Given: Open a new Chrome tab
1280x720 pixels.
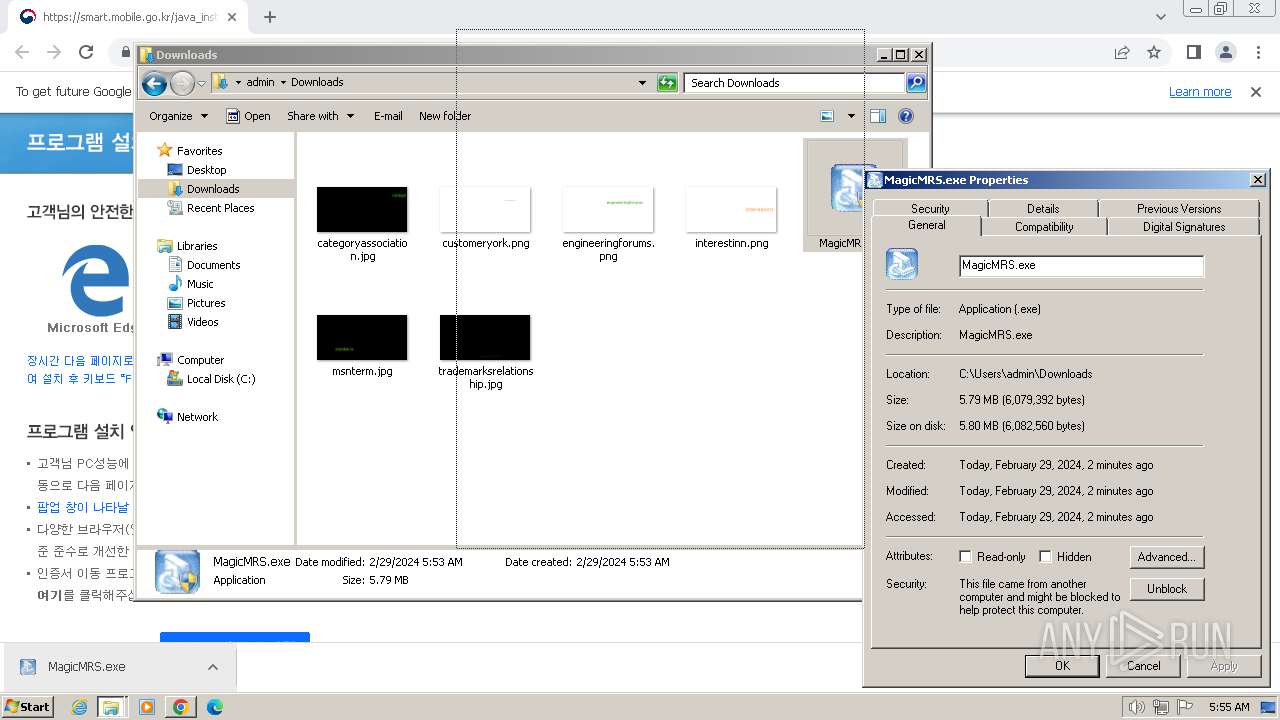Looking at the screenshot, I should coord(270,17).
